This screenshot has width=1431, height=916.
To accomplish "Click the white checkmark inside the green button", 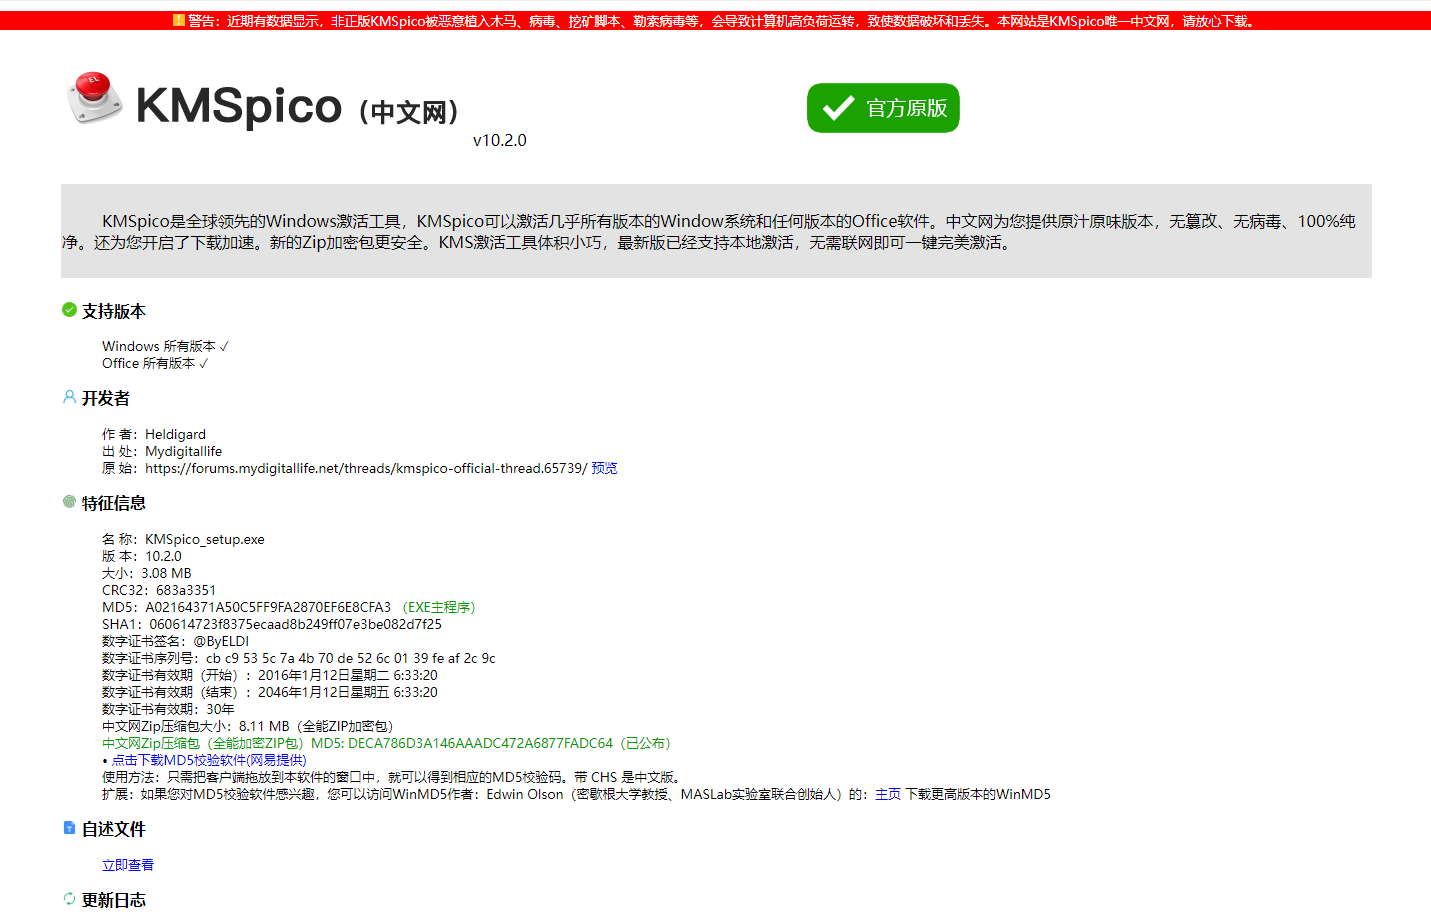I will point(840,107).
